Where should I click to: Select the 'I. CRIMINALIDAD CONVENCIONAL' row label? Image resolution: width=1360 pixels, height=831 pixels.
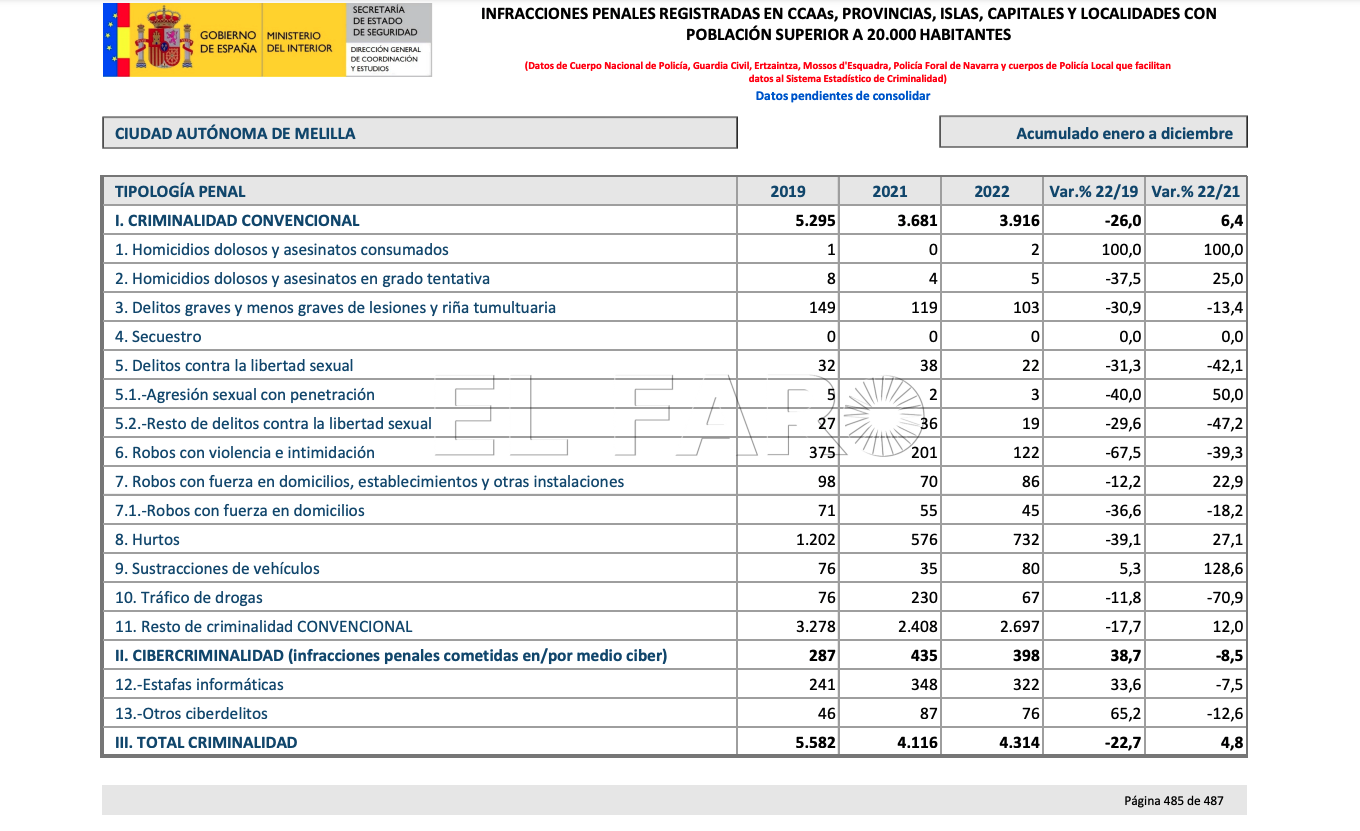[237, 221]
